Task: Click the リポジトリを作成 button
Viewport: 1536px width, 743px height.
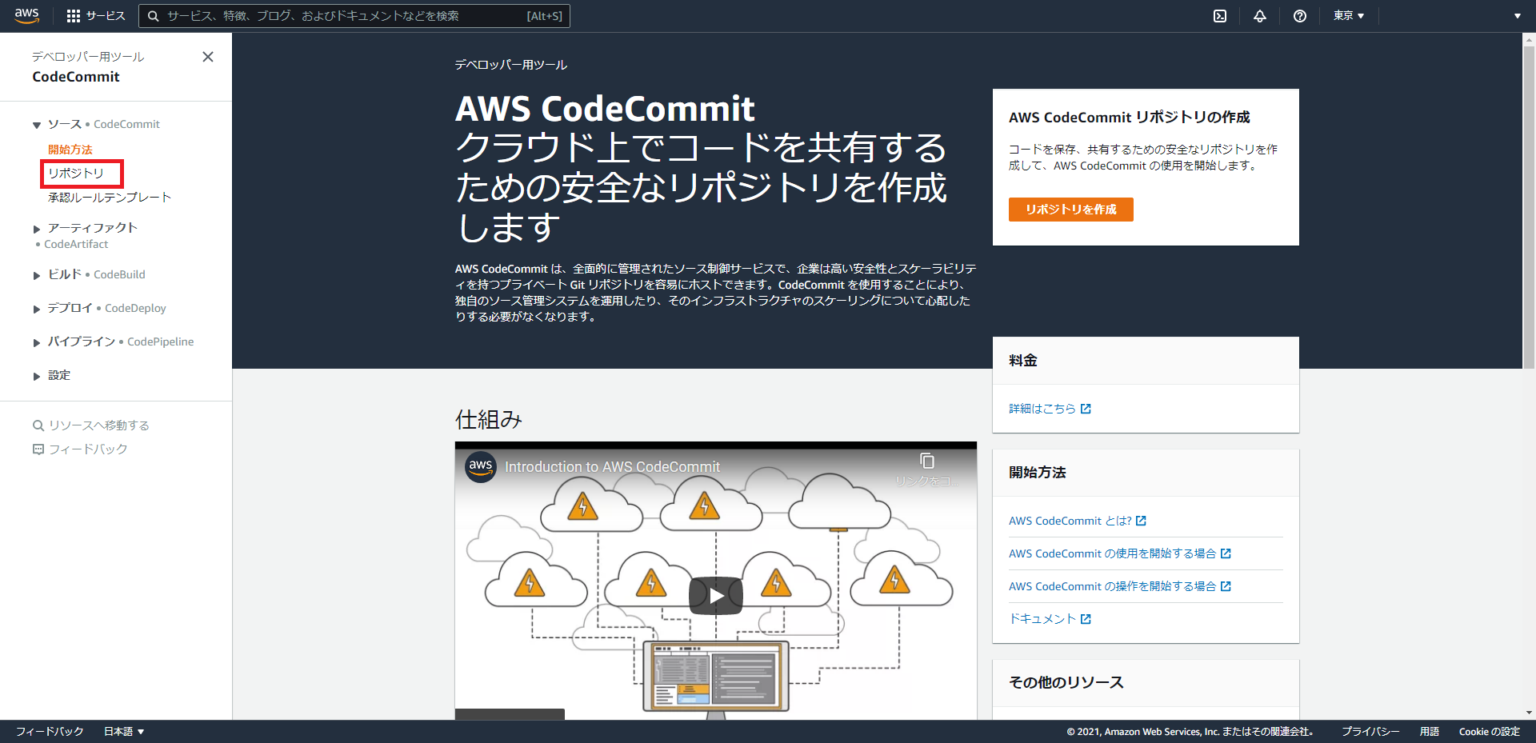Action: point(1070,209)
